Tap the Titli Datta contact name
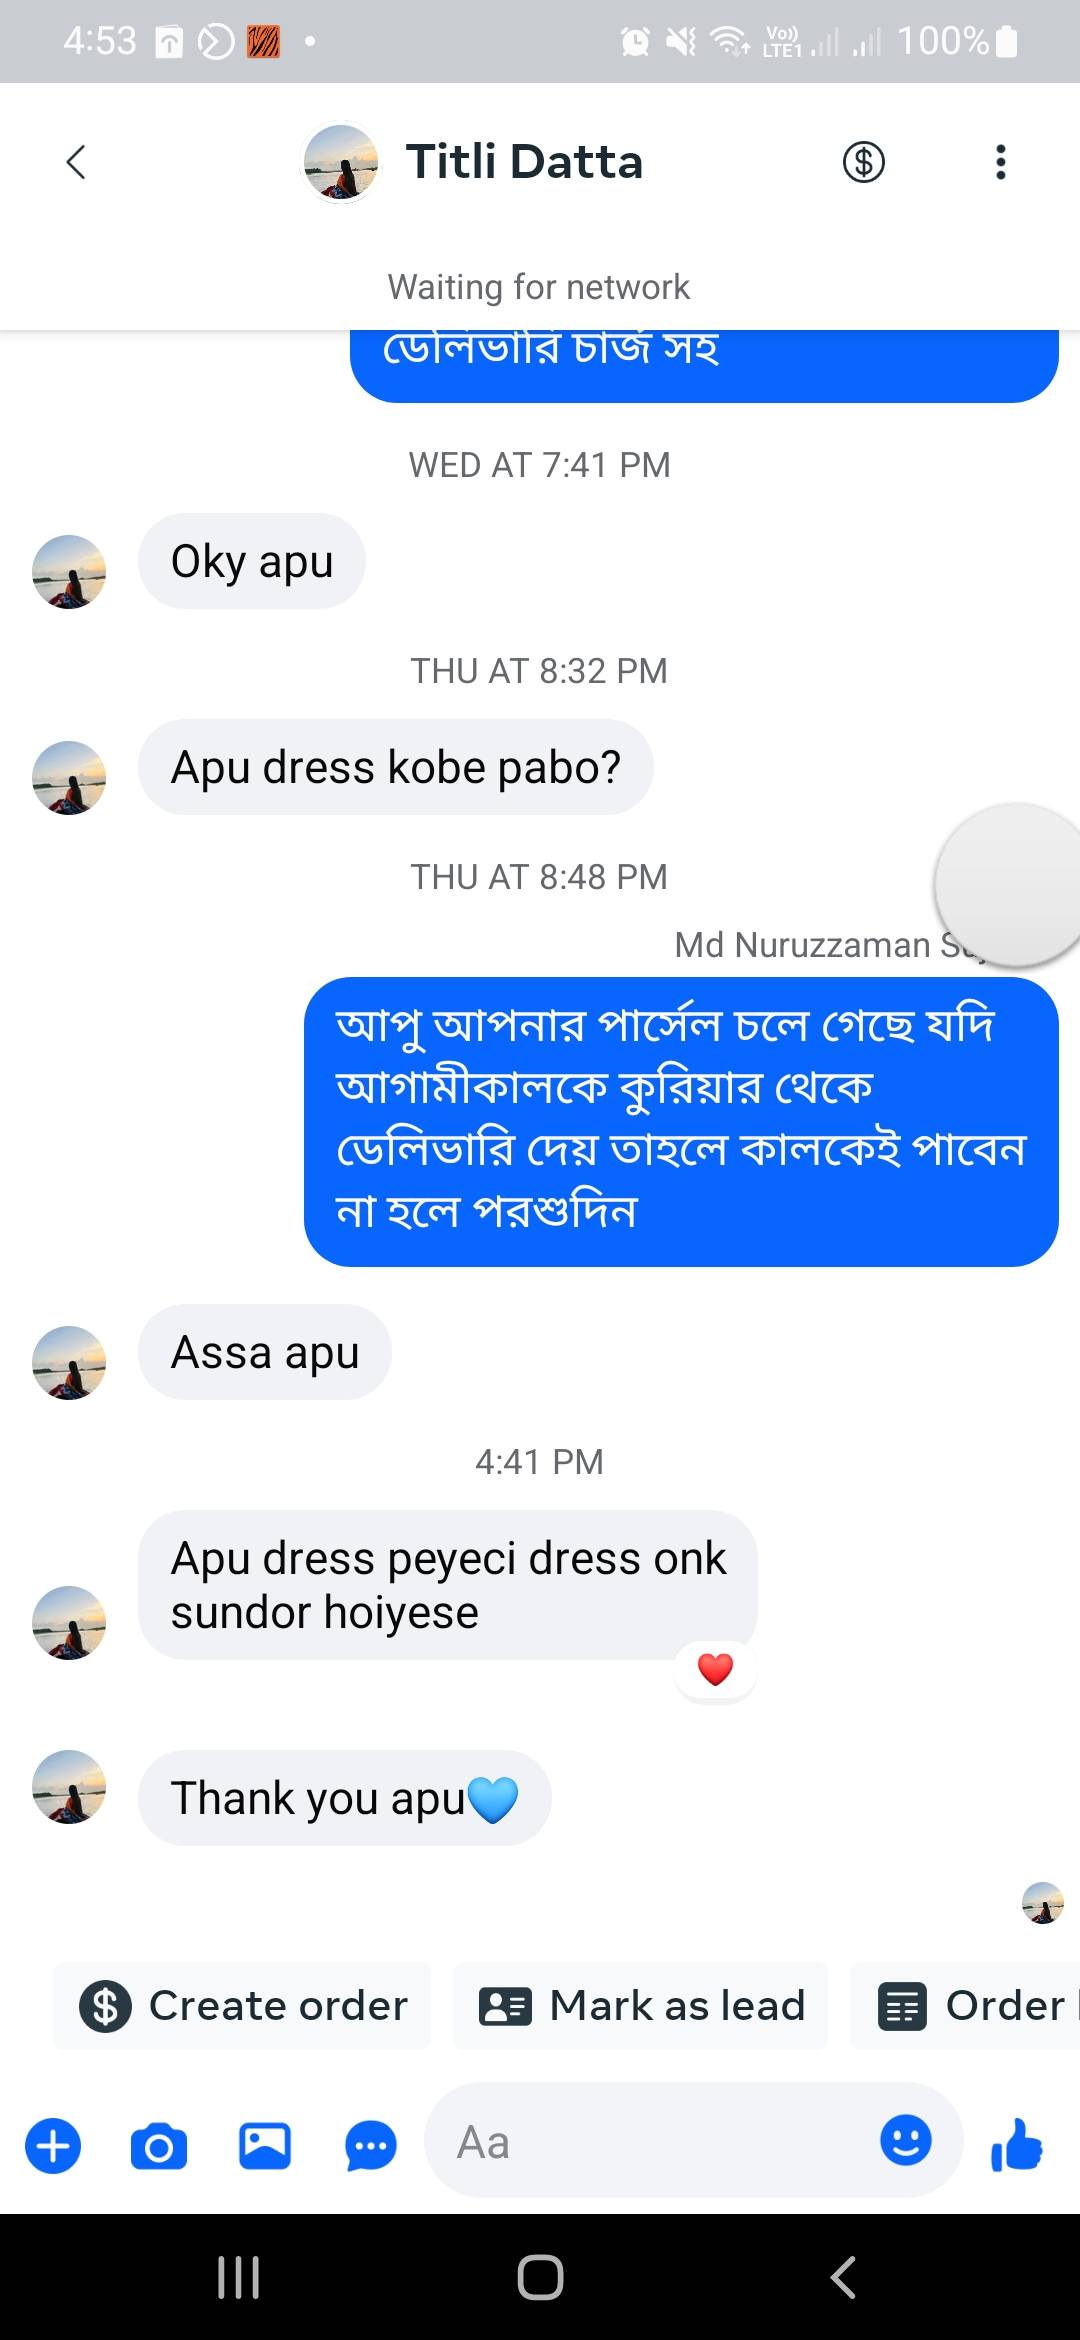The image size is (1080, 2340). pyautogui.click(x=524, y=162)
